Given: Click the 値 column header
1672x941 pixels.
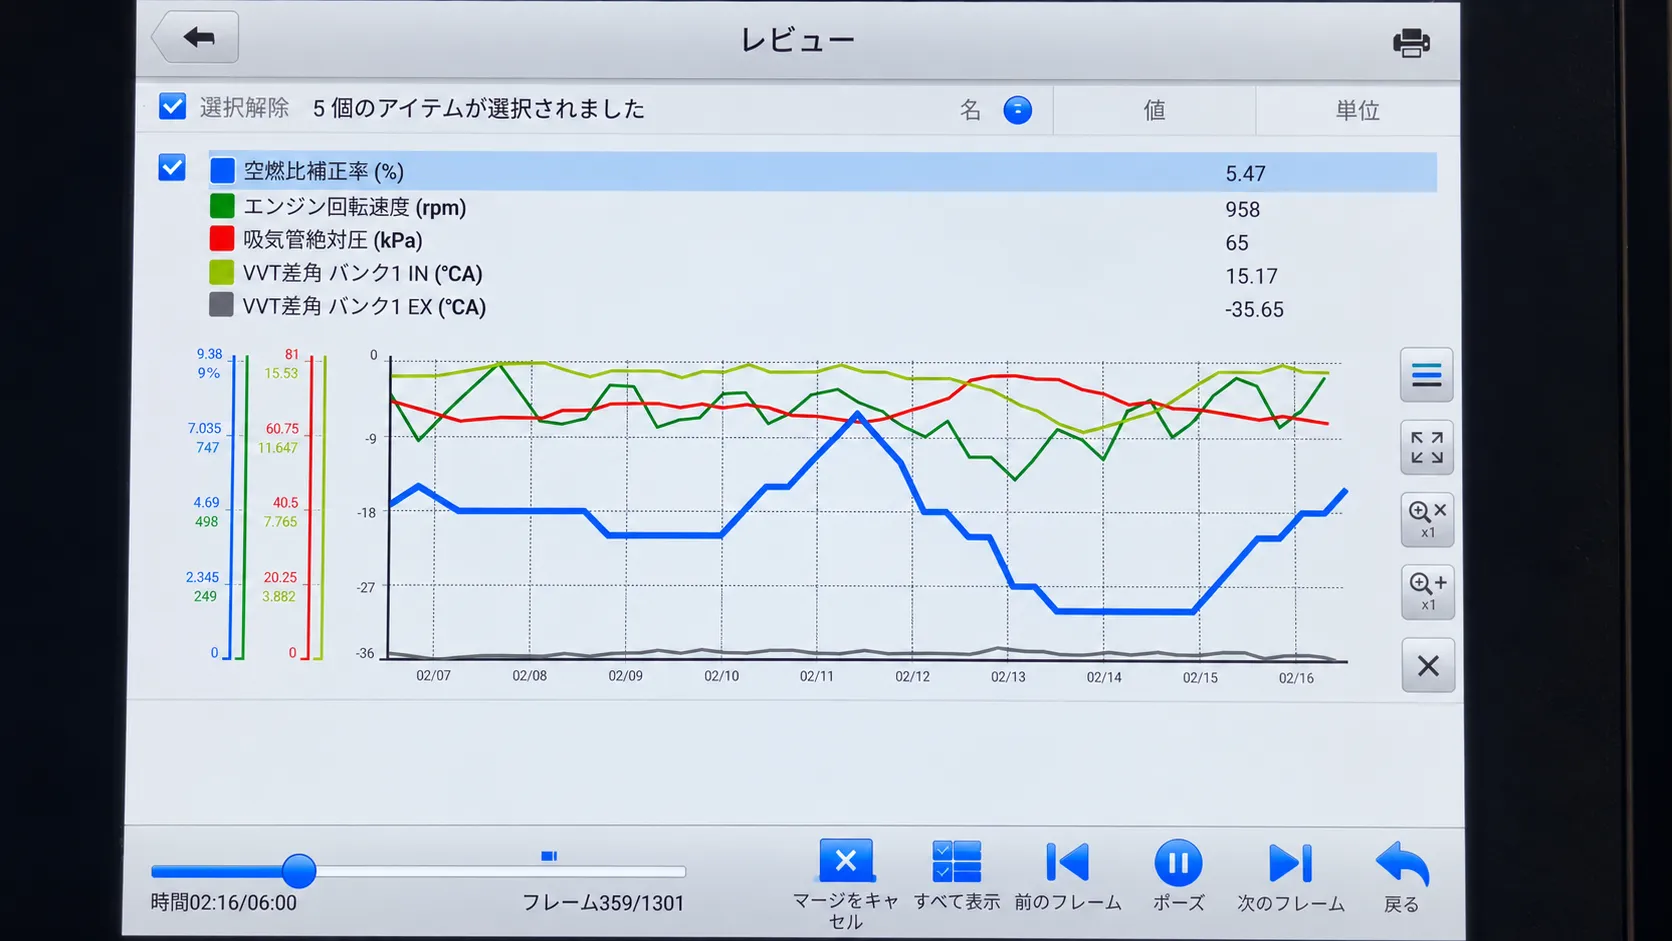Looking at the screenshot, I should [1154, 110].
